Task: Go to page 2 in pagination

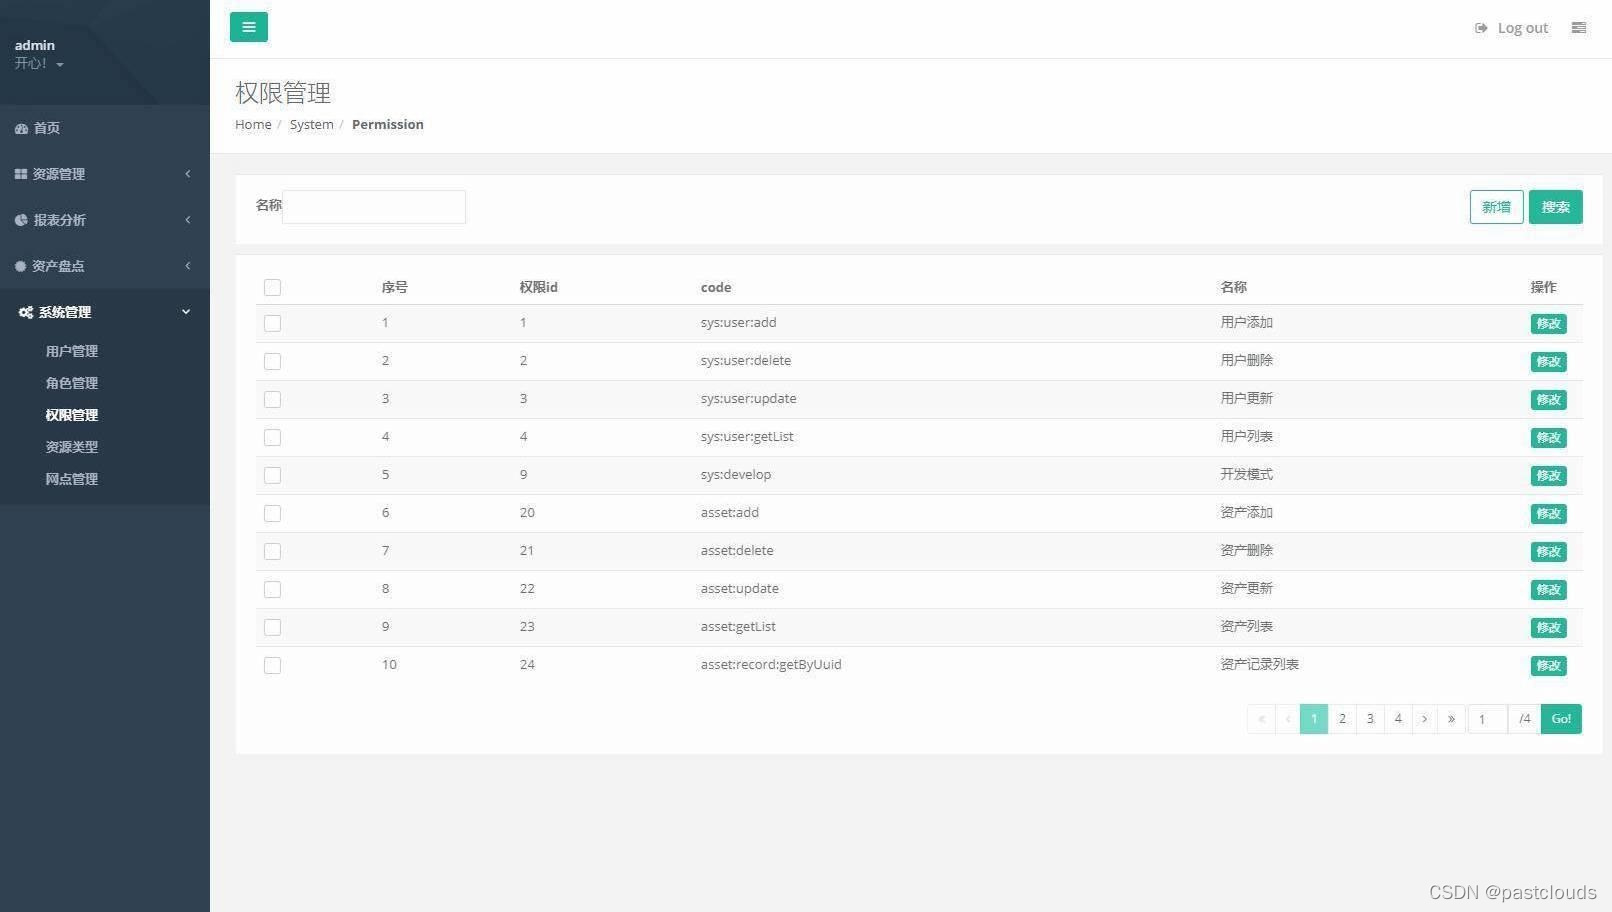Action: point(1341,718)
